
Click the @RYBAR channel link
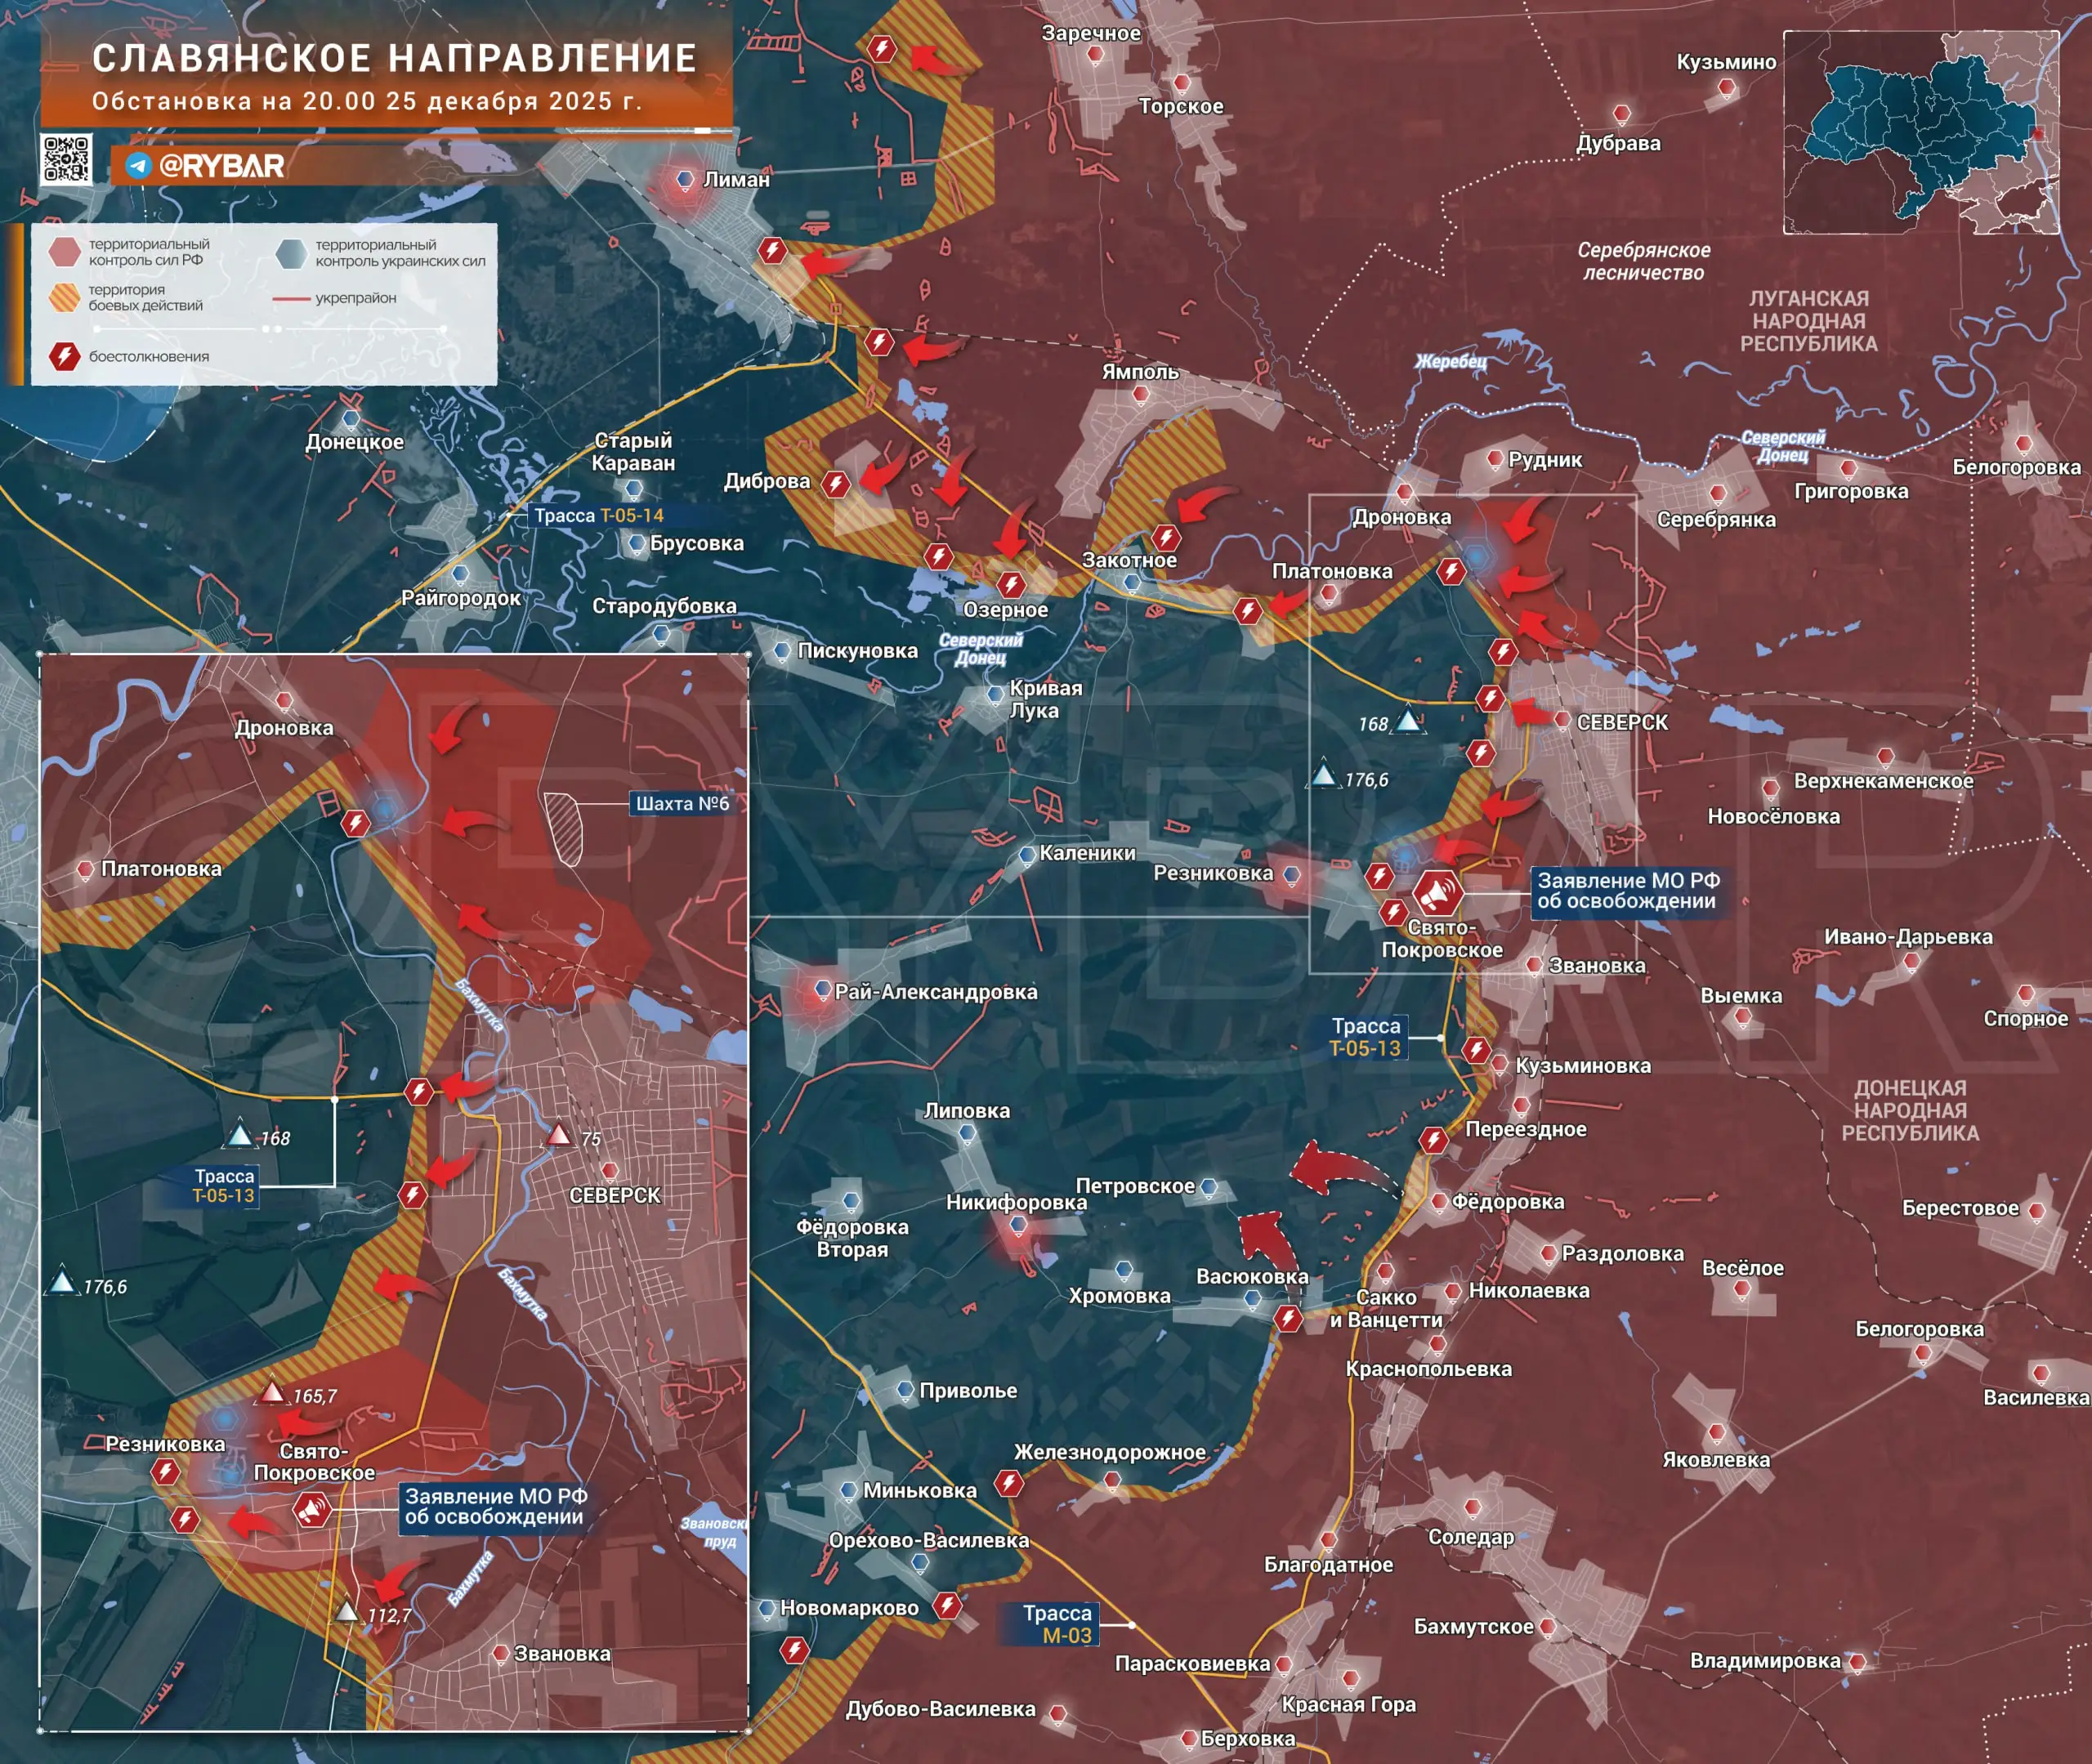(221, 166)
